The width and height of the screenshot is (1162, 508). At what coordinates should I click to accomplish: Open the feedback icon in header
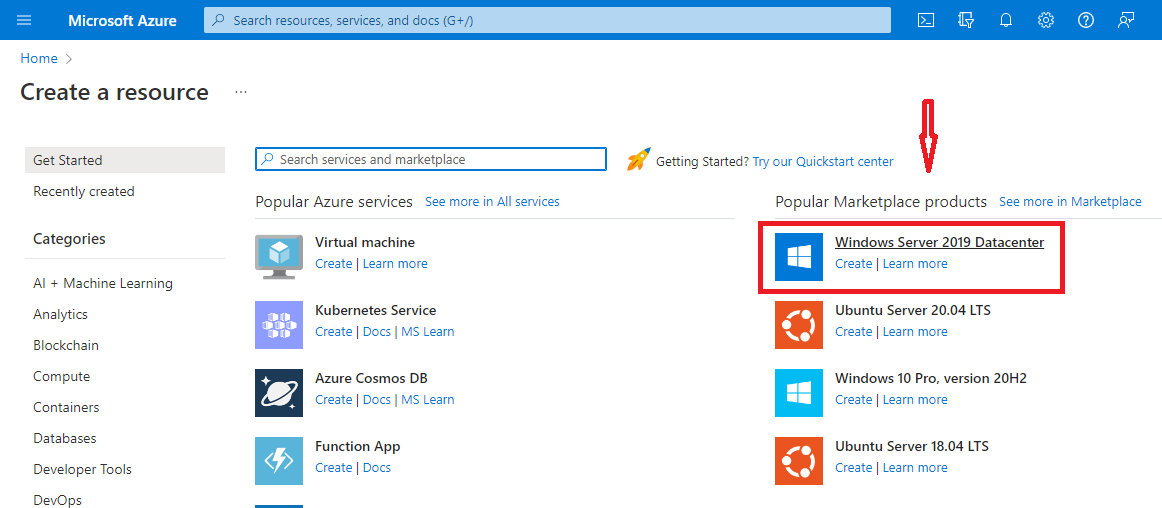(x=1126, y=20)
